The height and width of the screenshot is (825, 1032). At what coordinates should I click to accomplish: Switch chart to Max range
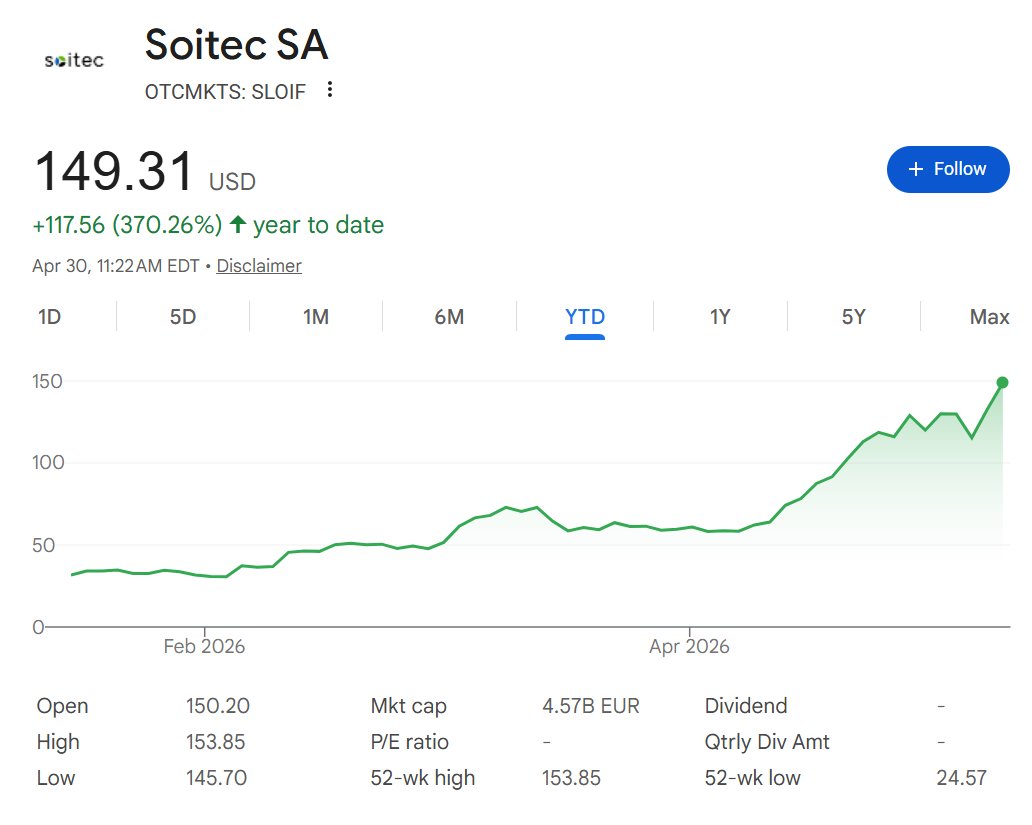tap(989, 317)
